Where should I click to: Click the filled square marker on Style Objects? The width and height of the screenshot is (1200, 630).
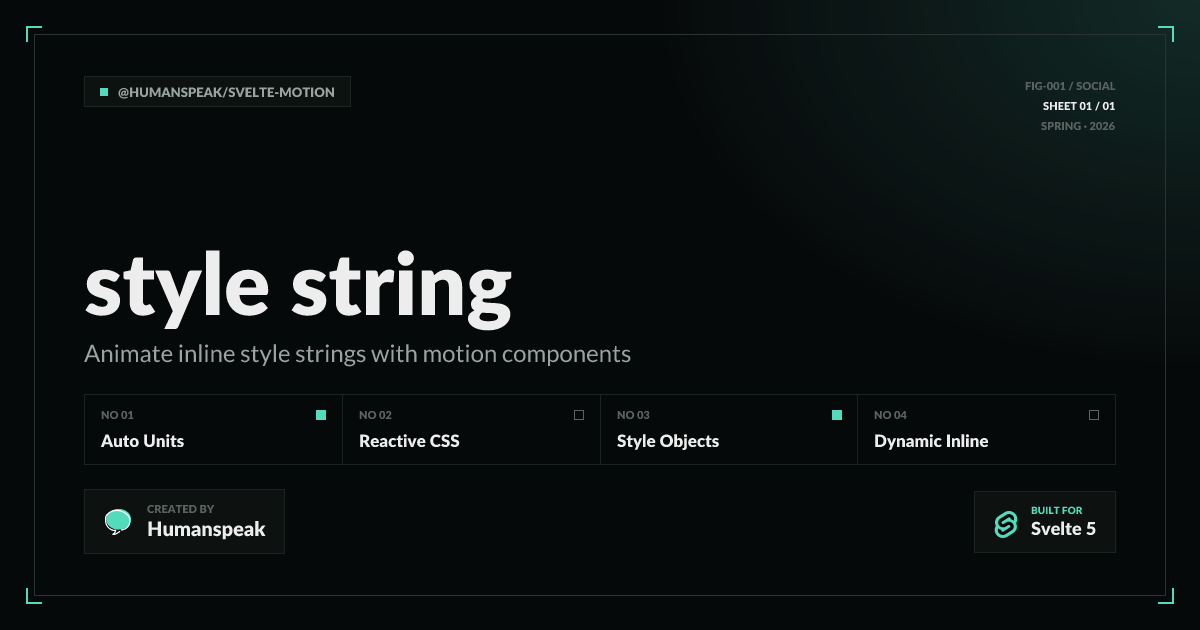coord(837,415)
